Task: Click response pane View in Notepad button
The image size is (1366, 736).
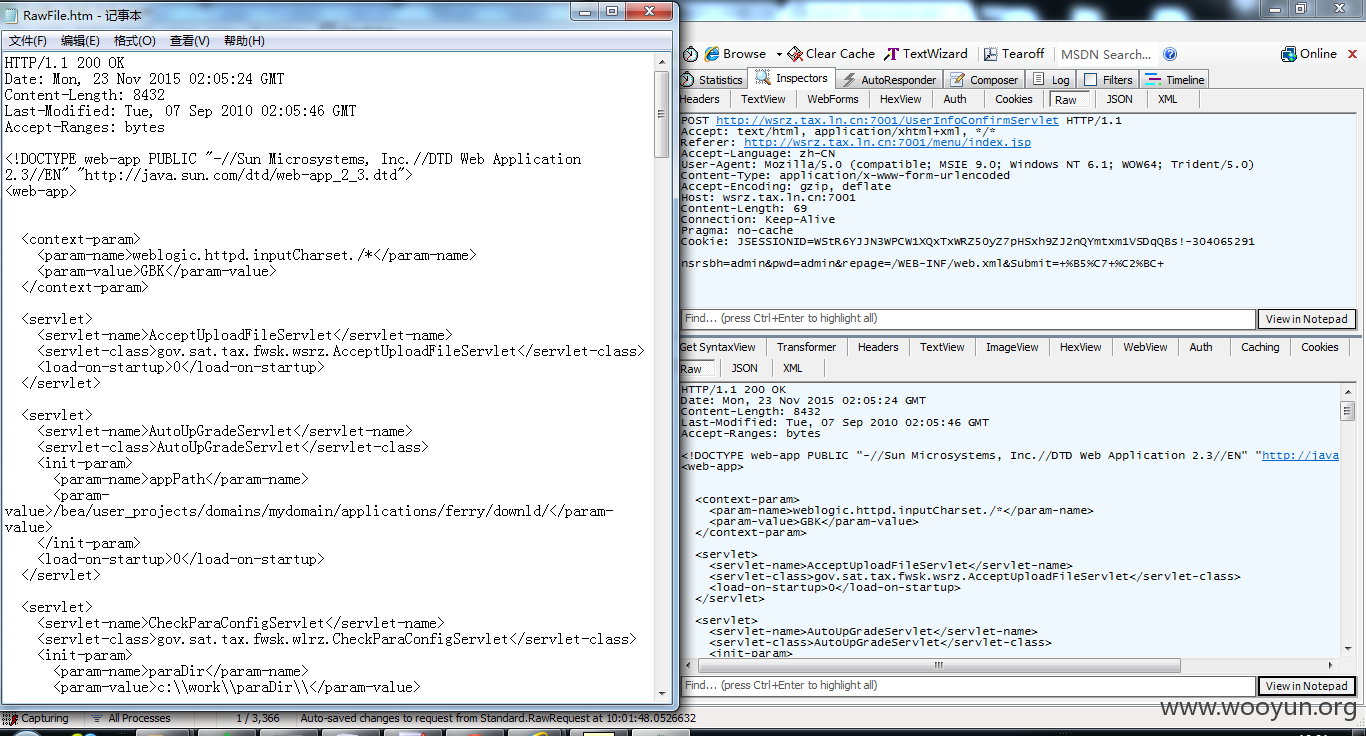Action: click(x=1306, y=686)
